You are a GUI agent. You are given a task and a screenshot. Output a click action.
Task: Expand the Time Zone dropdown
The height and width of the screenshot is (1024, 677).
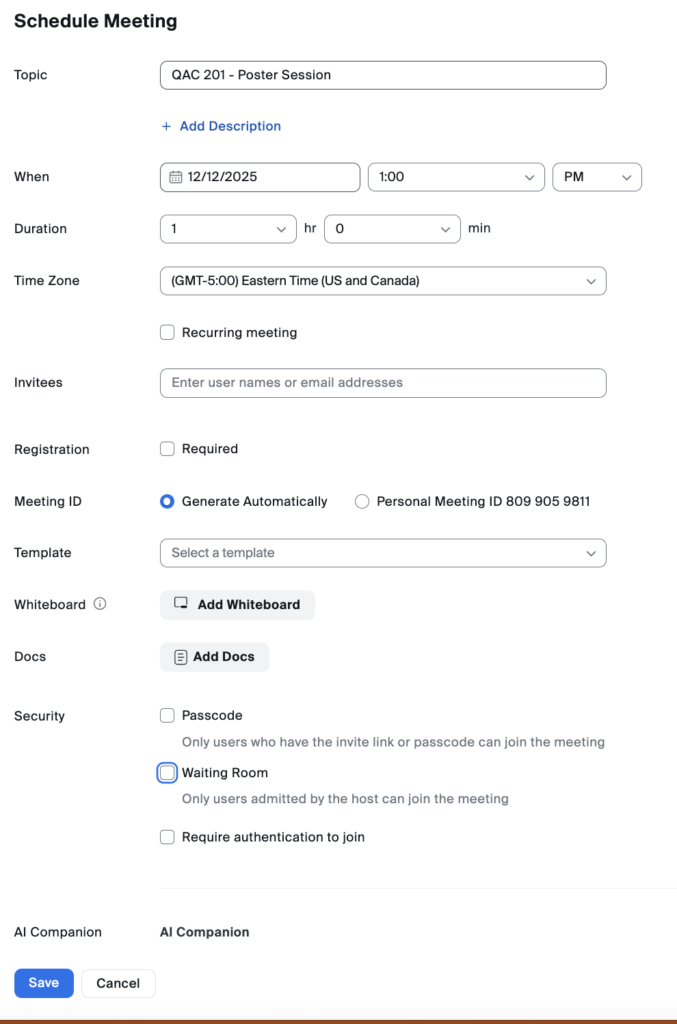pos(383,281)
